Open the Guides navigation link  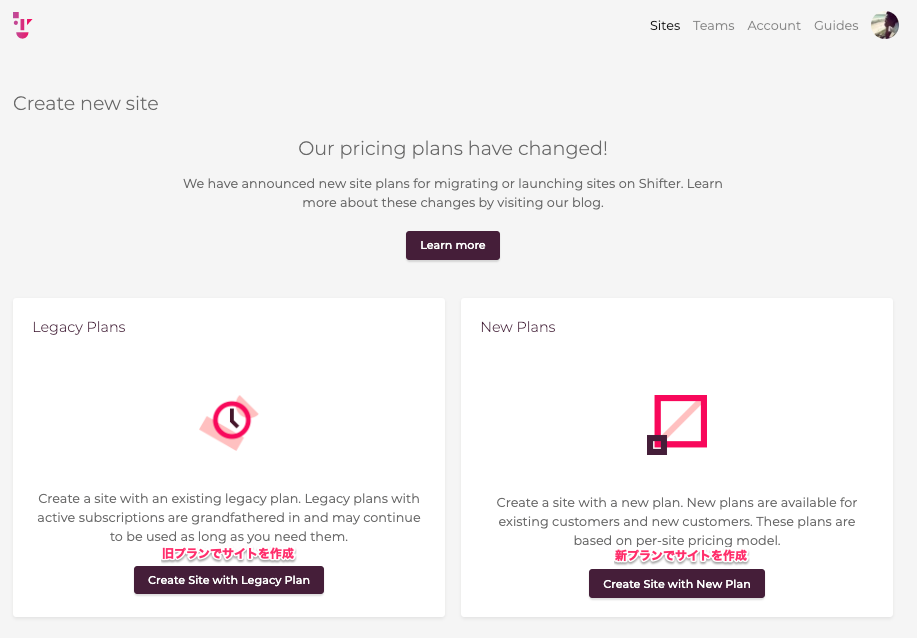pyautogui.click(x=836, y=26)
